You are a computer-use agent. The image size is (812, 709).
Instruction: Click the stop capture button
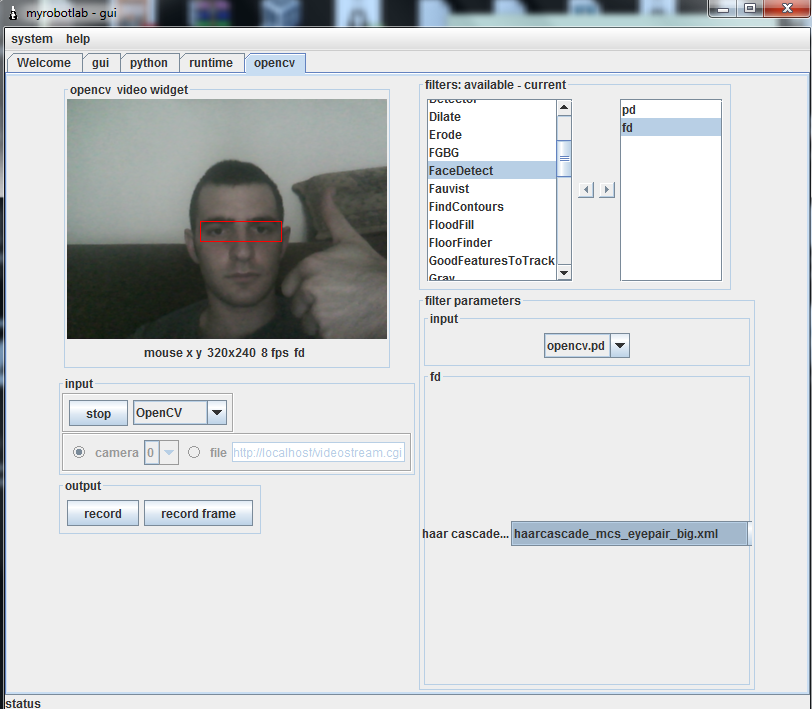point(98,413)
